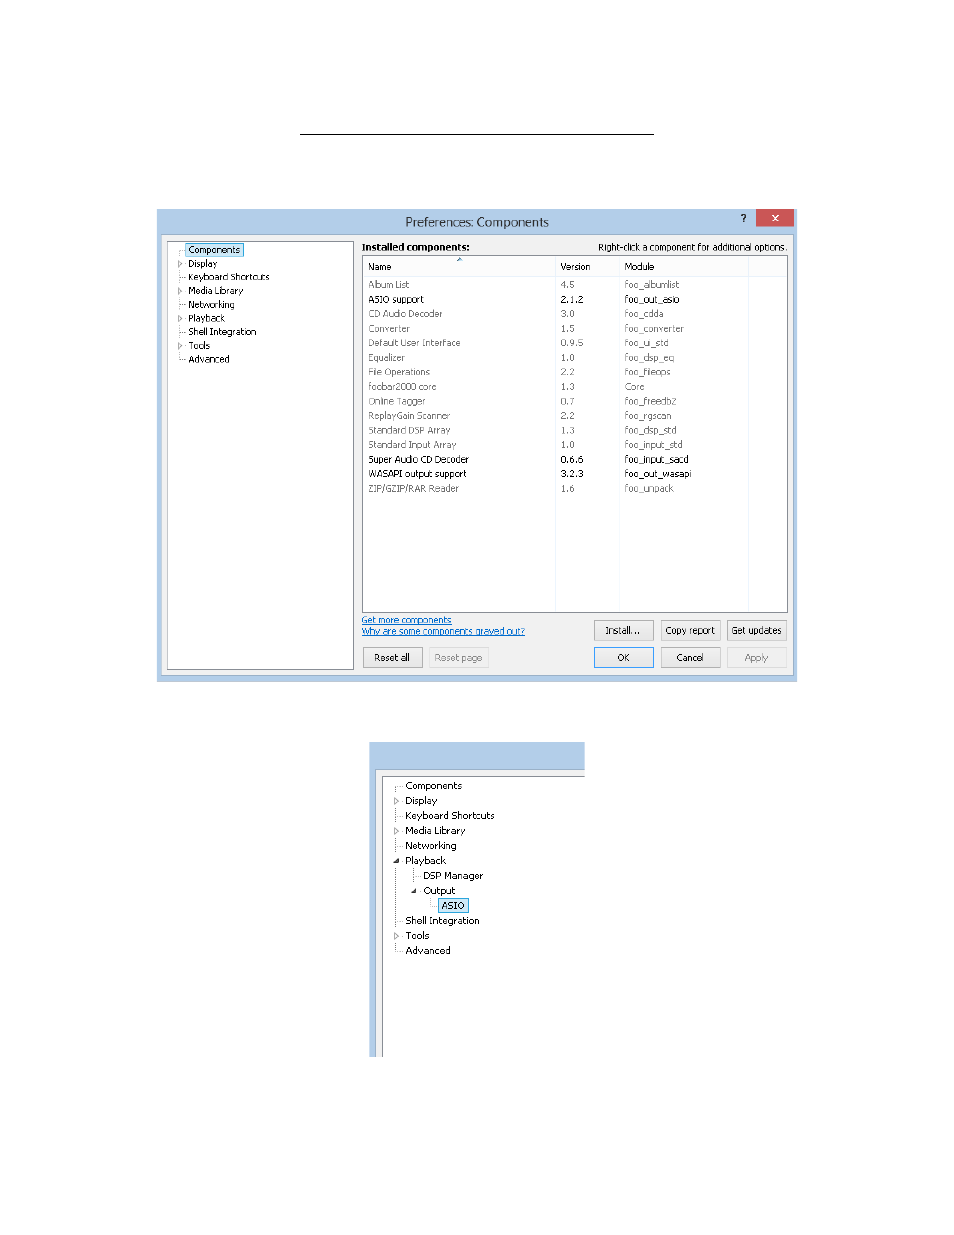Click the Install... button

[x=623, y=631]
